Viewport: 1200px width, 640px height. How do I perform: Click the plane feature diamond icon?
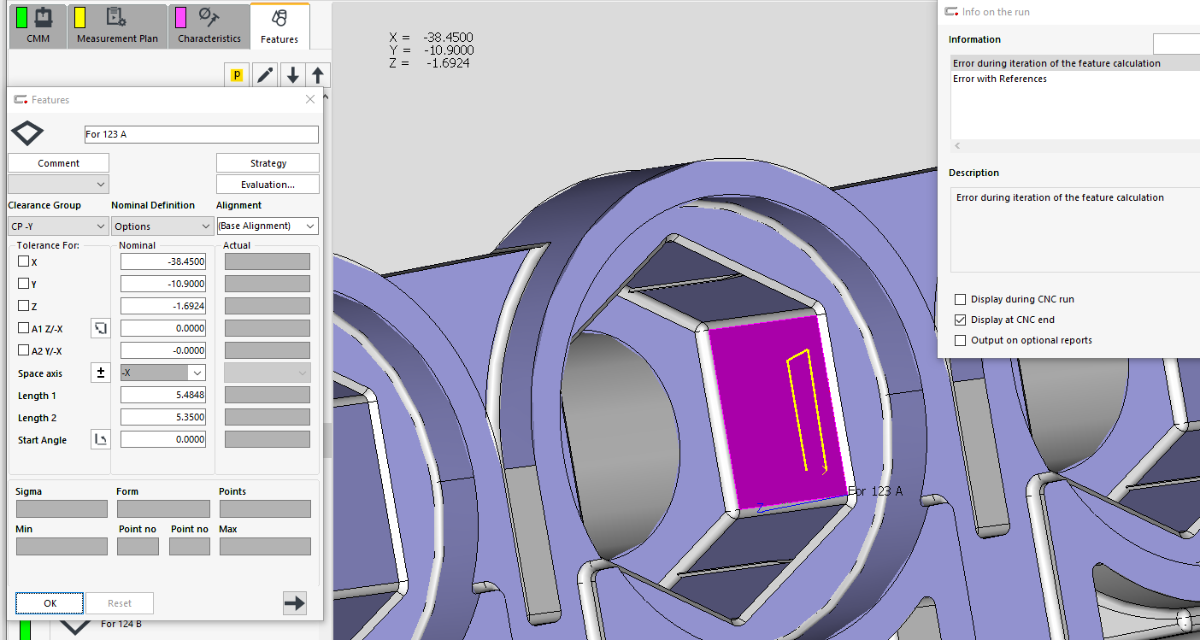(26, 133)
